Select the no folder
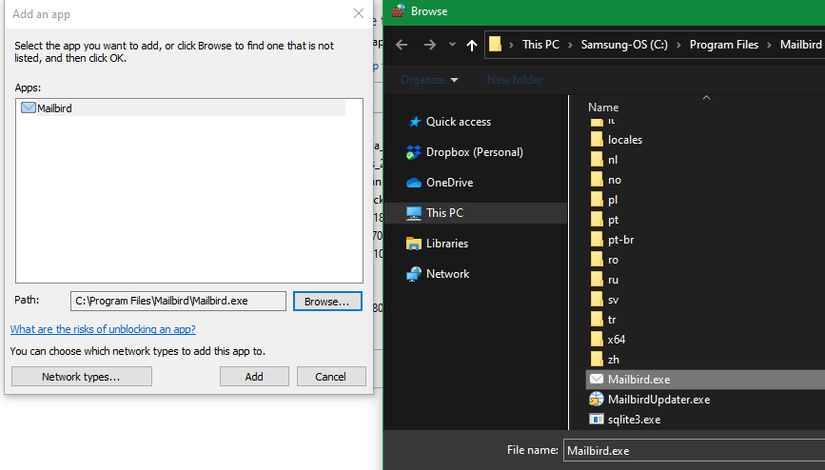The width and height of the screenshot is (825, 470). tap(615, 179)
